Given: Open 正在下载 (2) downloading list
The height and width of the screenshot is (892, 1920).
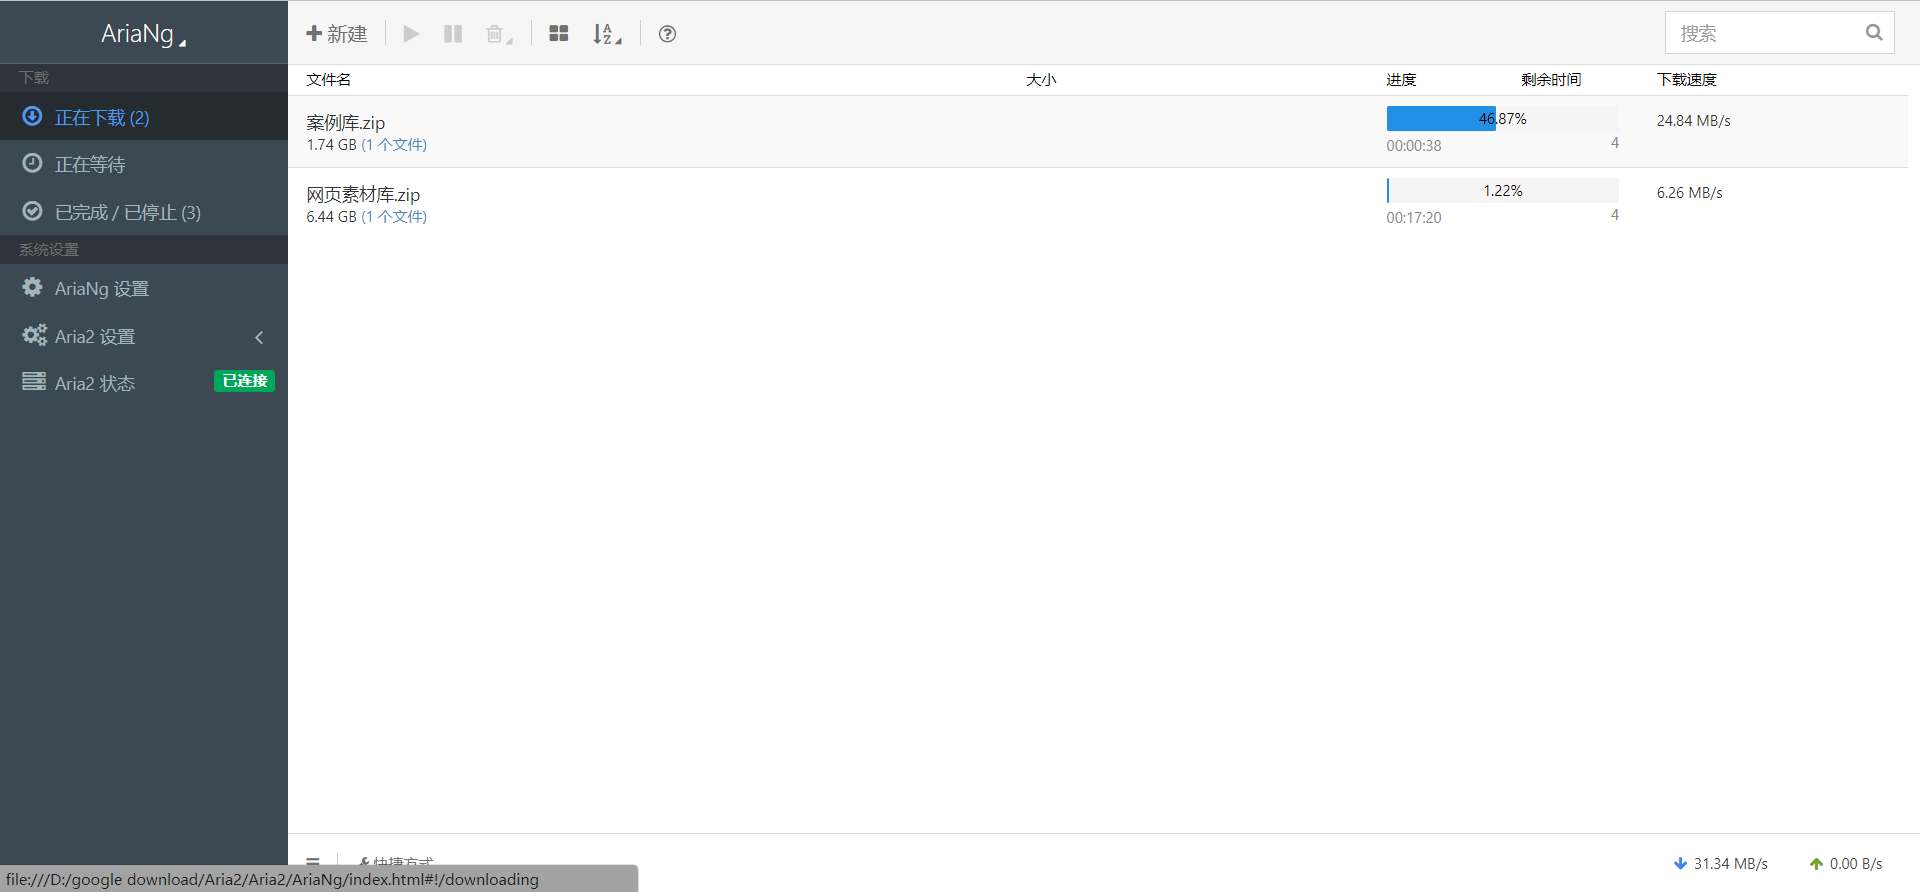Looking at the screenshot, I should 144,117.
